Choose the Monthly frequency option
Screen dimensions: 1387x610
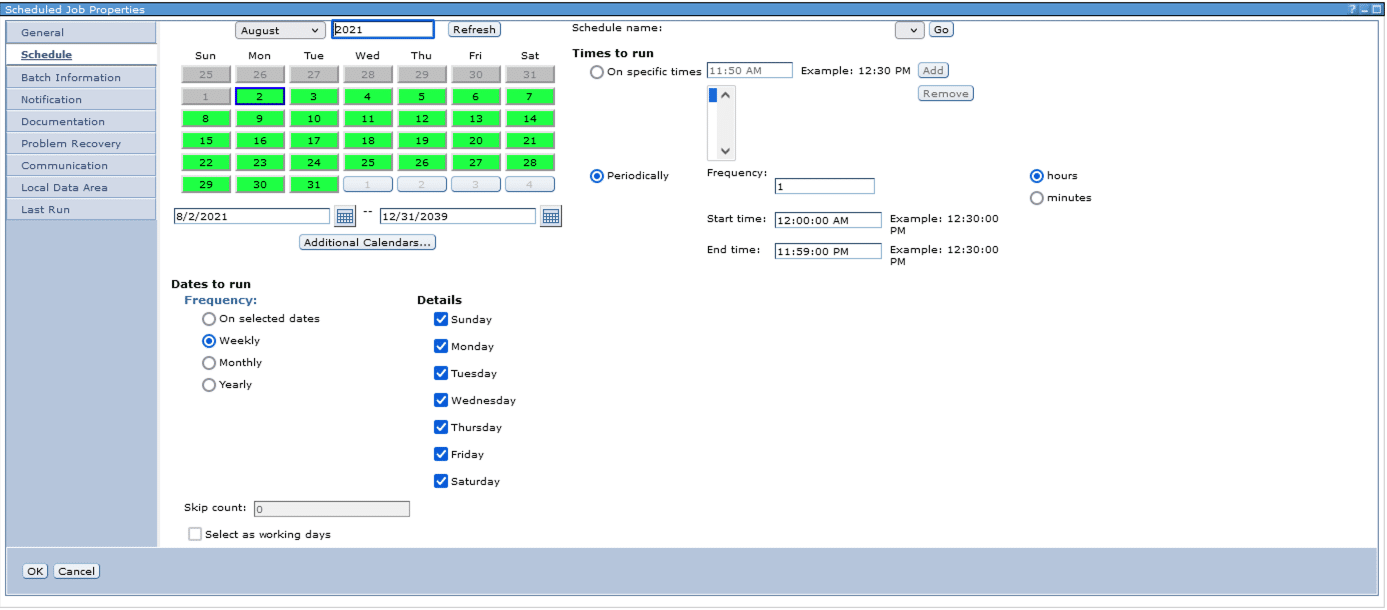(209, 363)
